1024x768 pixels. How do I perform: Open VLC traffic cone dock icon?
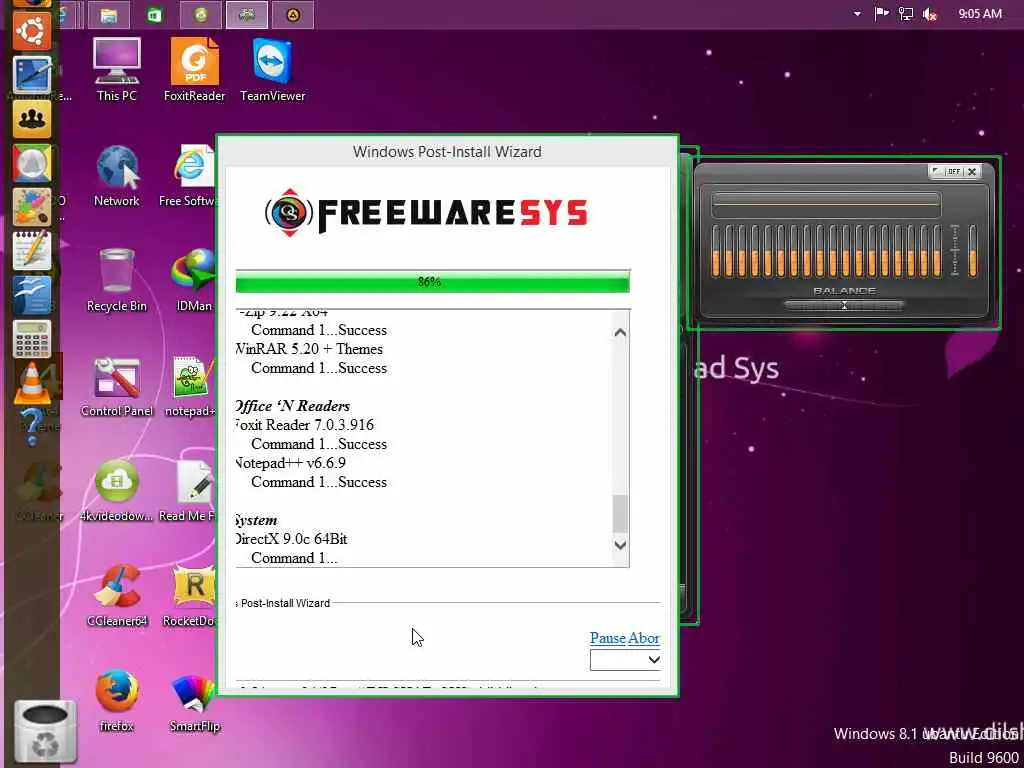(x=31, y=382)
